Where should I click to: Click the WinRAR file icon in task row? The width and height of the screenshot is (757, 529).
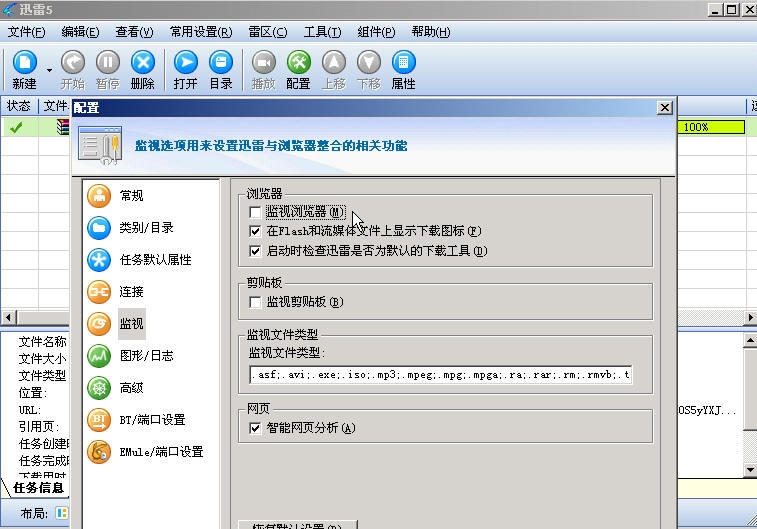[x=63, y=127]
